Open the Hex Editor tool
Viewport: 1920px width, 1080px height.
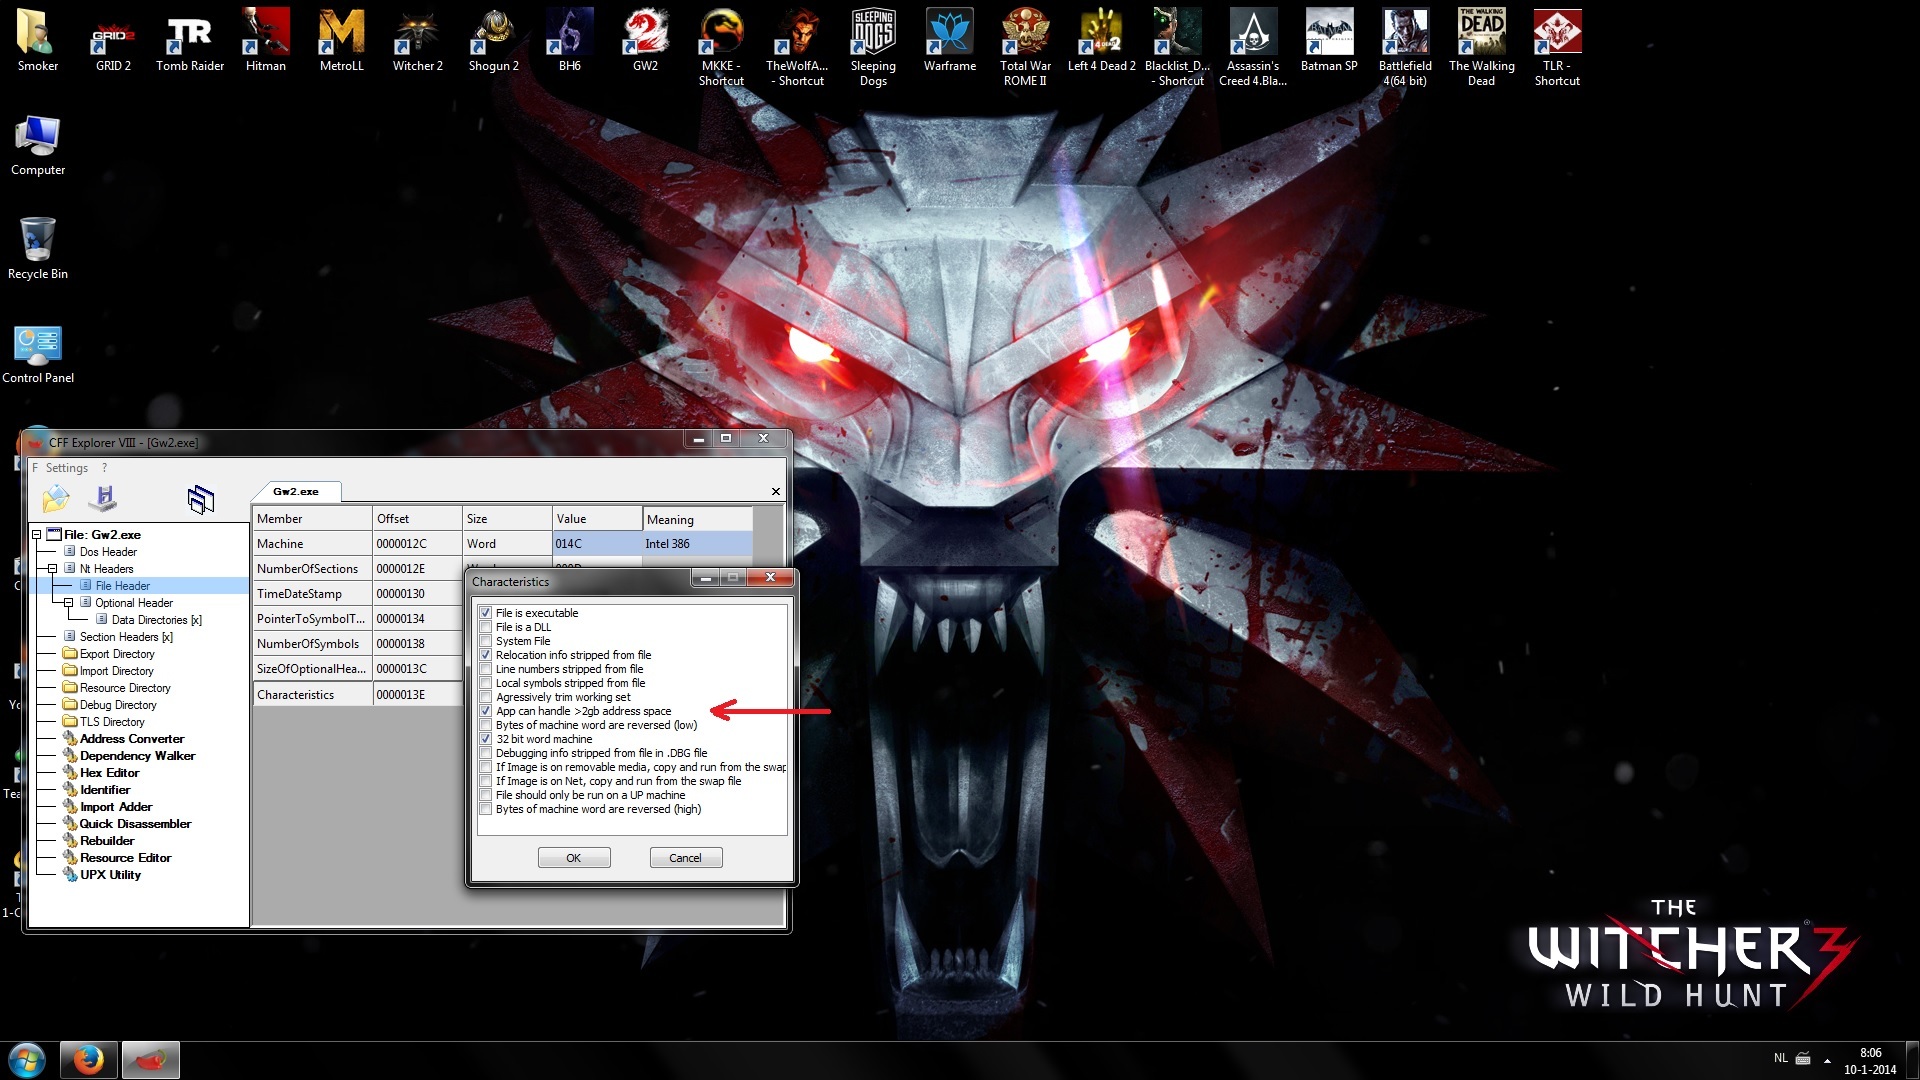click(110, 773)
